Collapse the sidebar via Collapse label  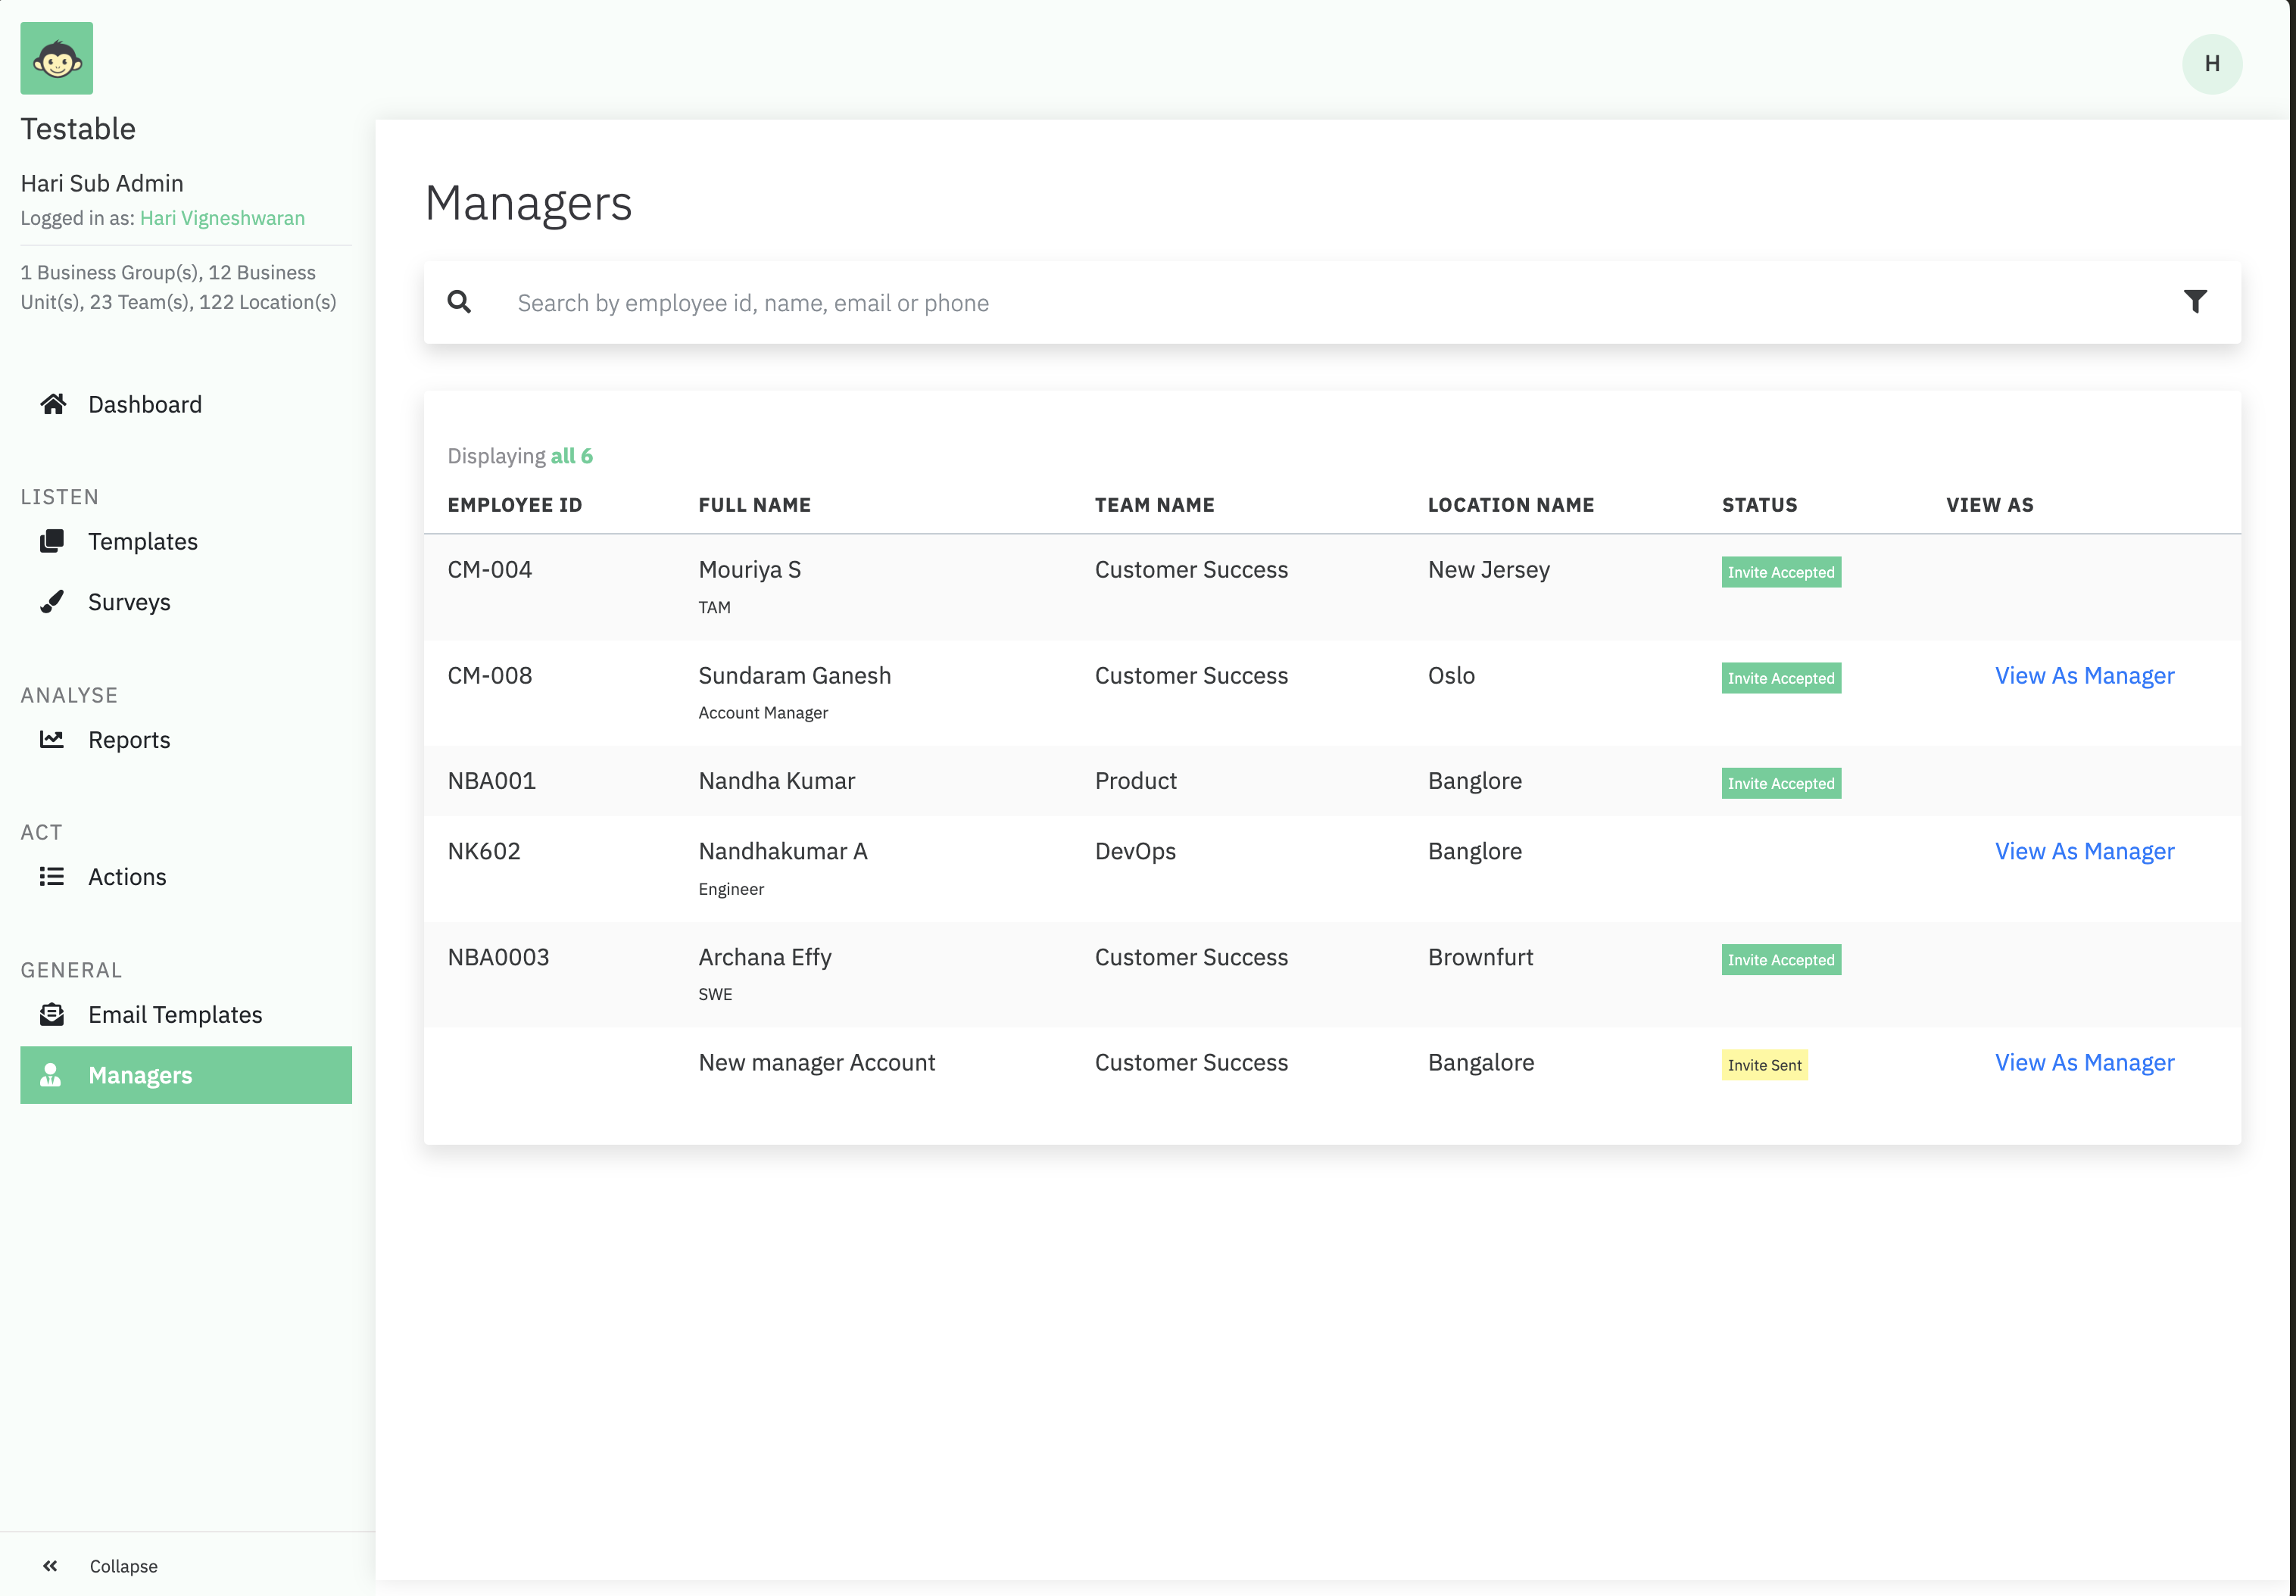click(124, 1566)
